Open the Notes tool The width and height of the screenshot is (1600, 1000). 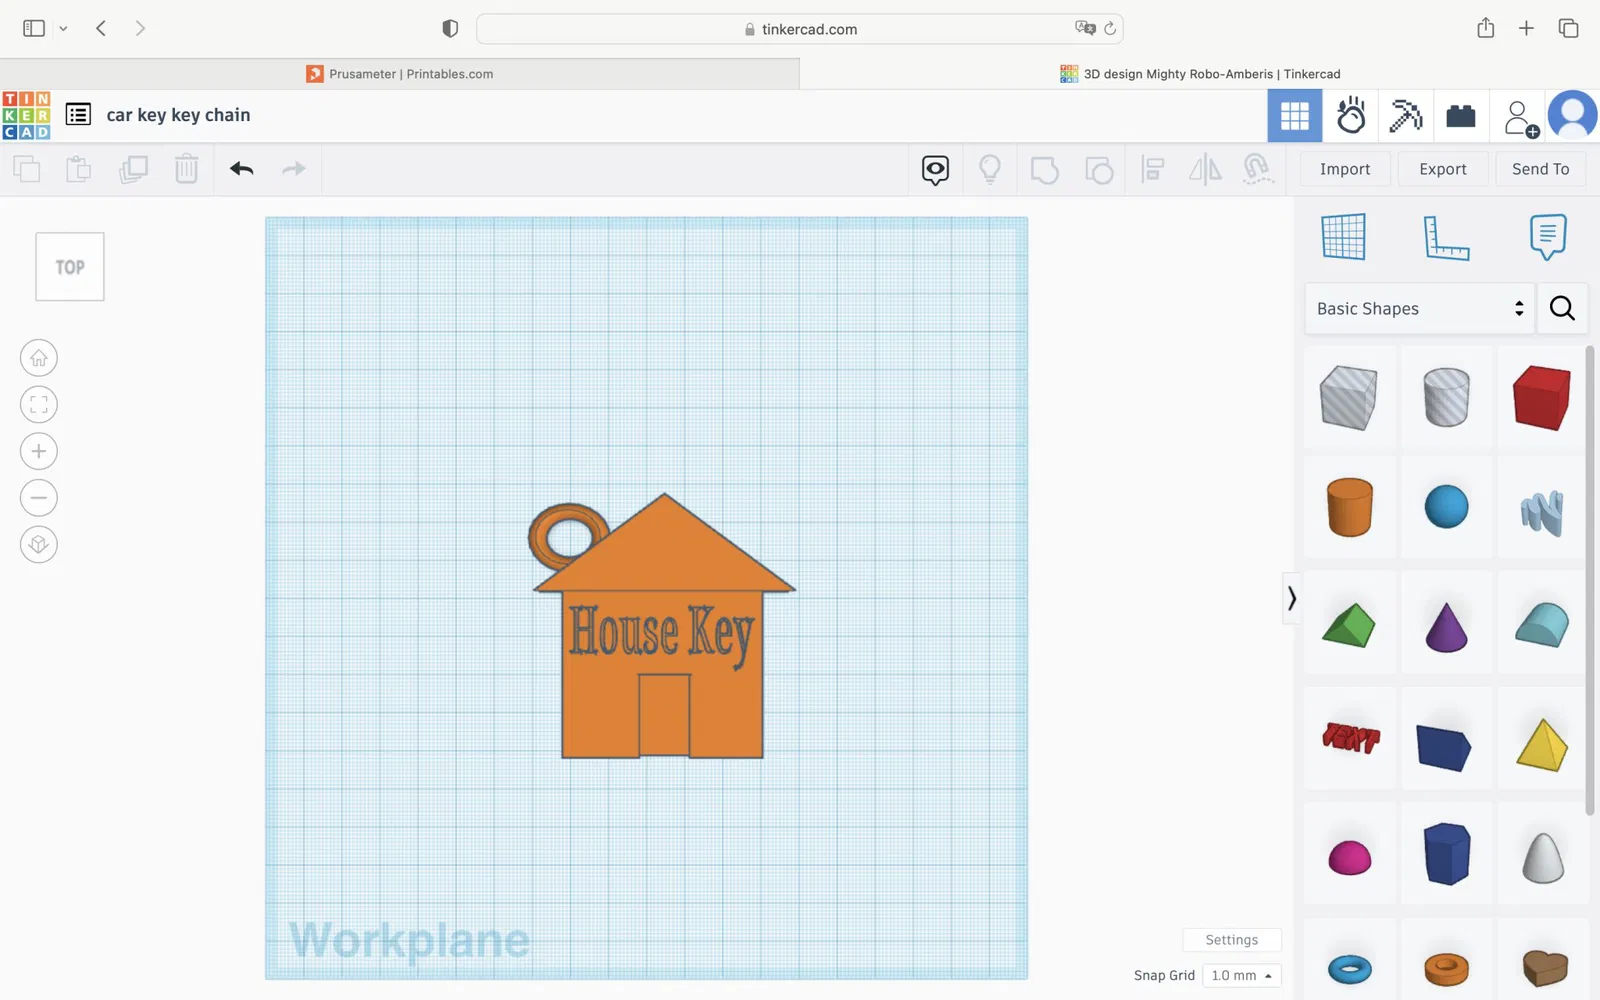pyautogui.click(x=1548, y=237)
